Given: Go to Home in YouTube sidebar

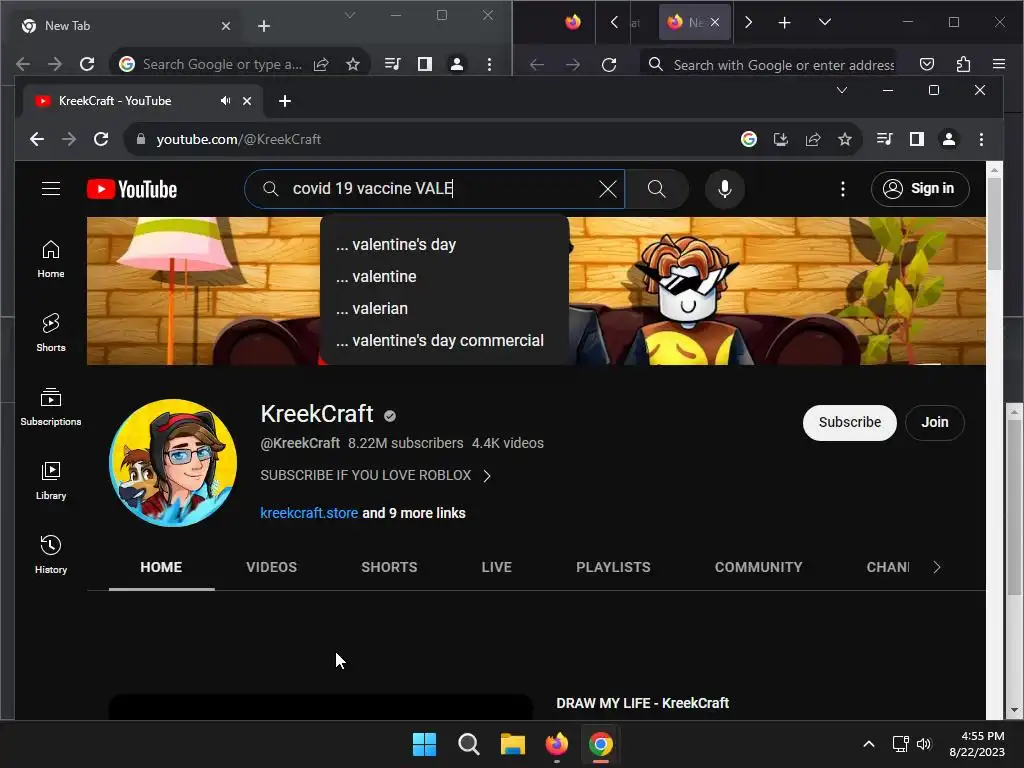Looking at the screenshot, I should (51, 259).
